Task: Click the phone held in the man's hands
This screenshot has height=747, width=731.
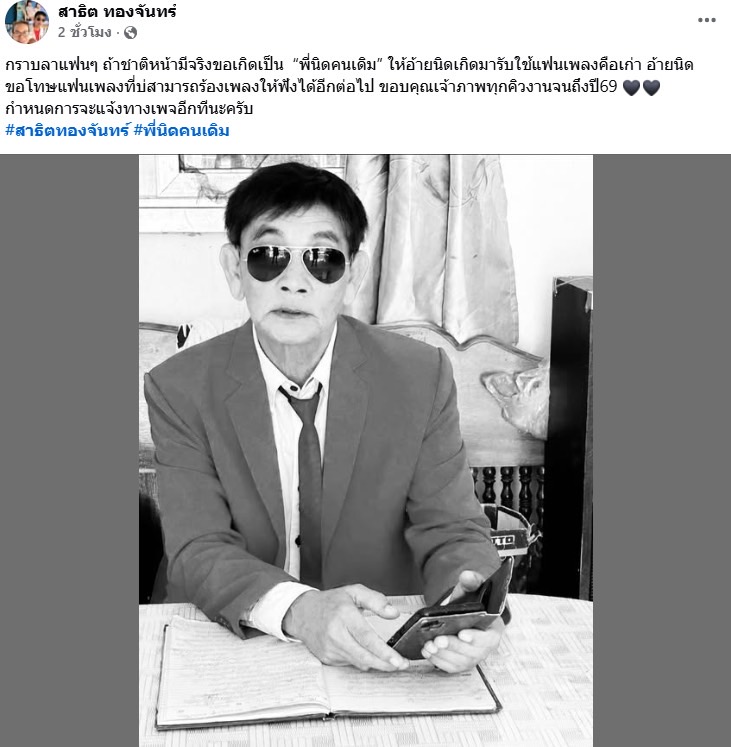Action: 450,615
